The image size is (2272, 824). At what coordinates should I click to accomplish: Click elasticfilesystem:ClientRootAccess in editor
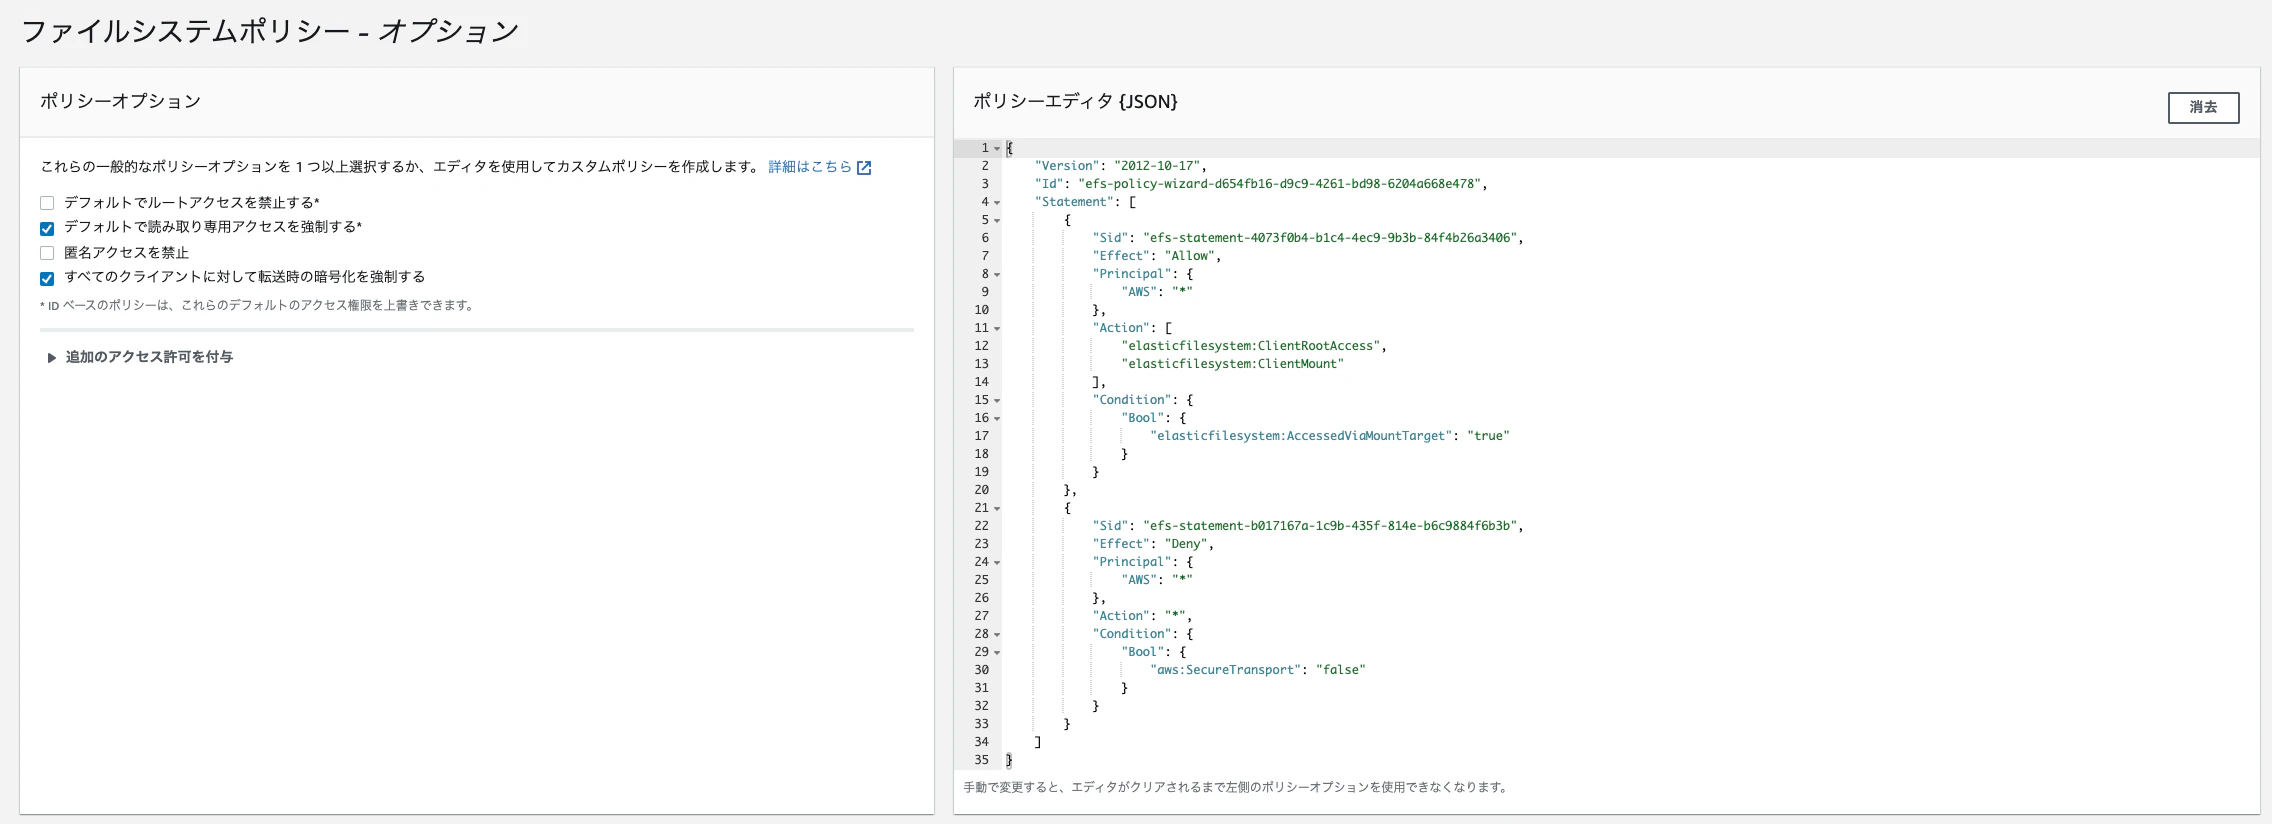tap(1251, 346)
